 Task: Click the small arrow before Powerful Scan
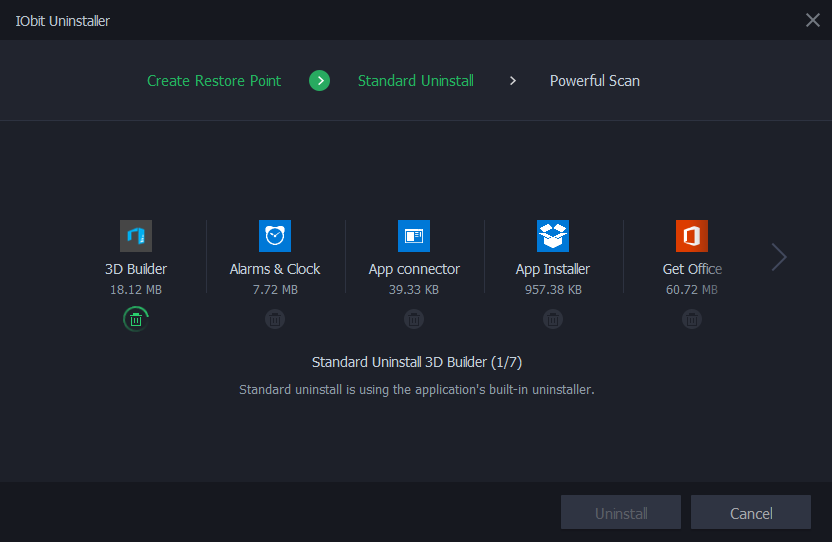pos(513,81)
